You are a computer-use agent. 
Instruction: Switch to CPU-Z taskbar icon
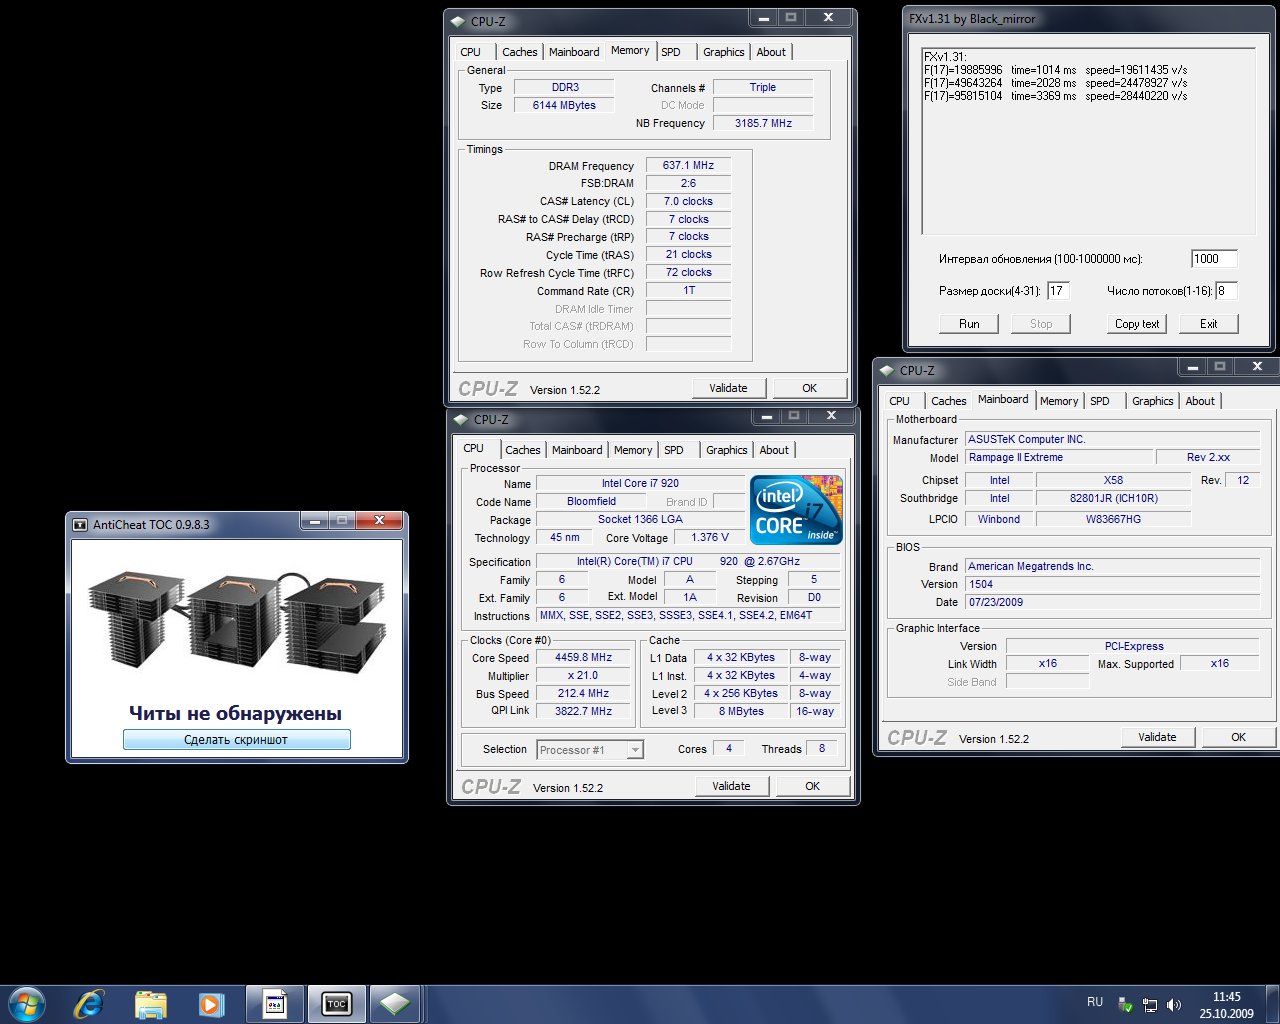click(395, 1004)
